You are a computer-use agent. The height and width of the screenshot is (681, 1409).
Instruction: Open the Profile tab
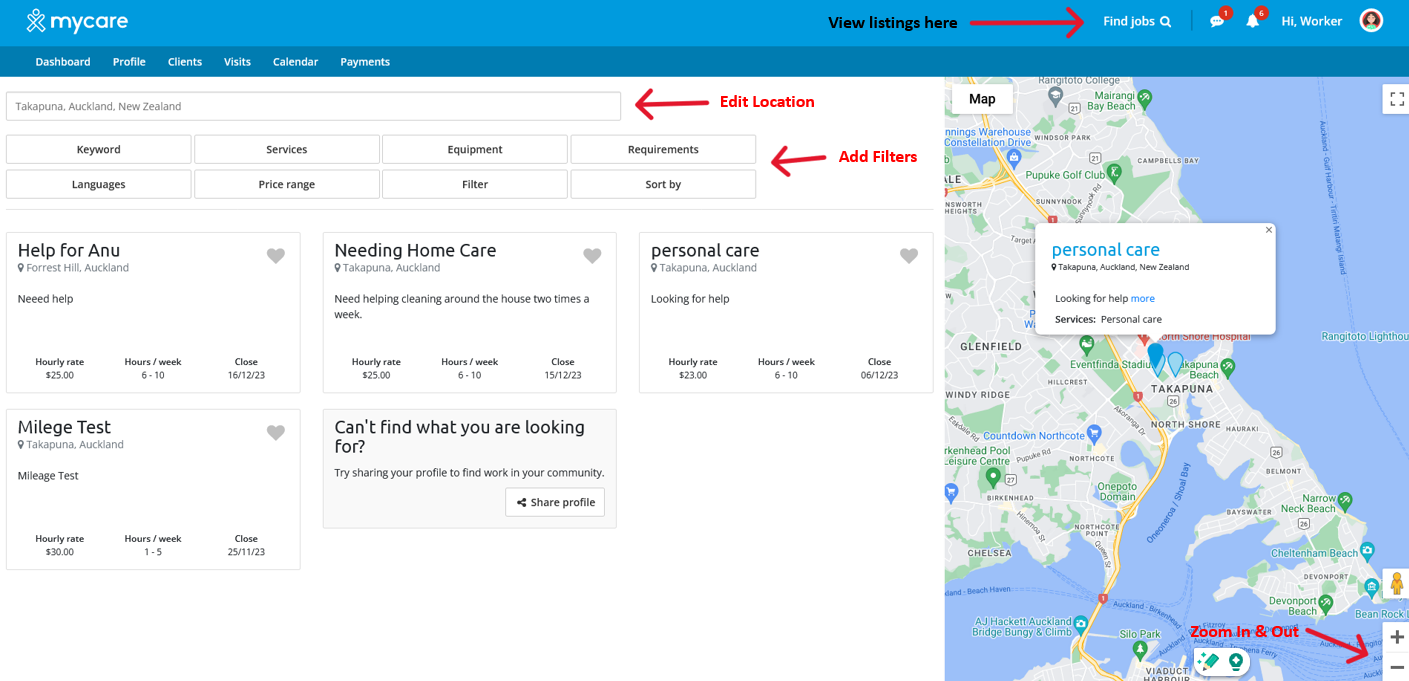129,62
